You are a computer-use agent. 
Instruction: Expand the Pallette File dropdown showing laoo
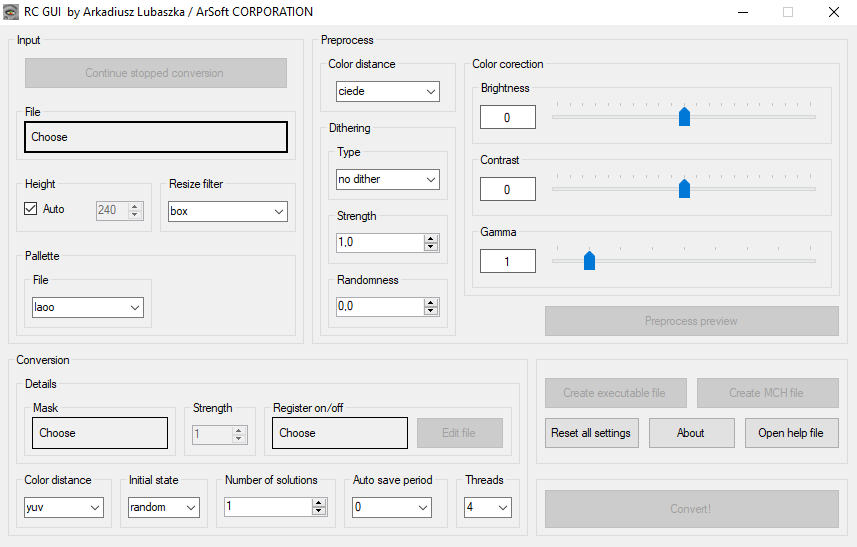tap(88, 307)
